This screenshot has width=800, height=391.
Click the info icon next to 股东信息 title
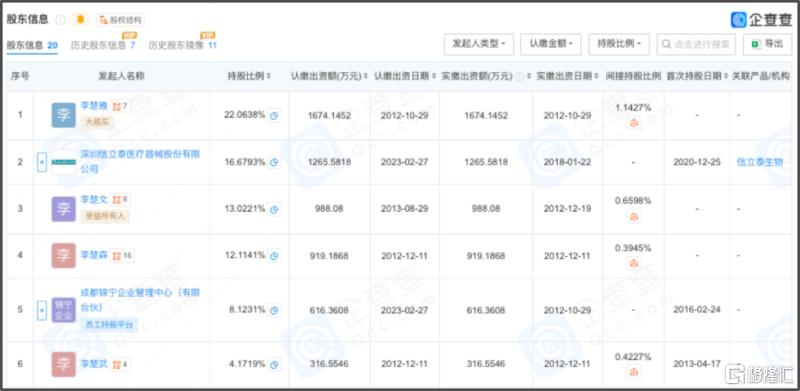pos(60,20)
